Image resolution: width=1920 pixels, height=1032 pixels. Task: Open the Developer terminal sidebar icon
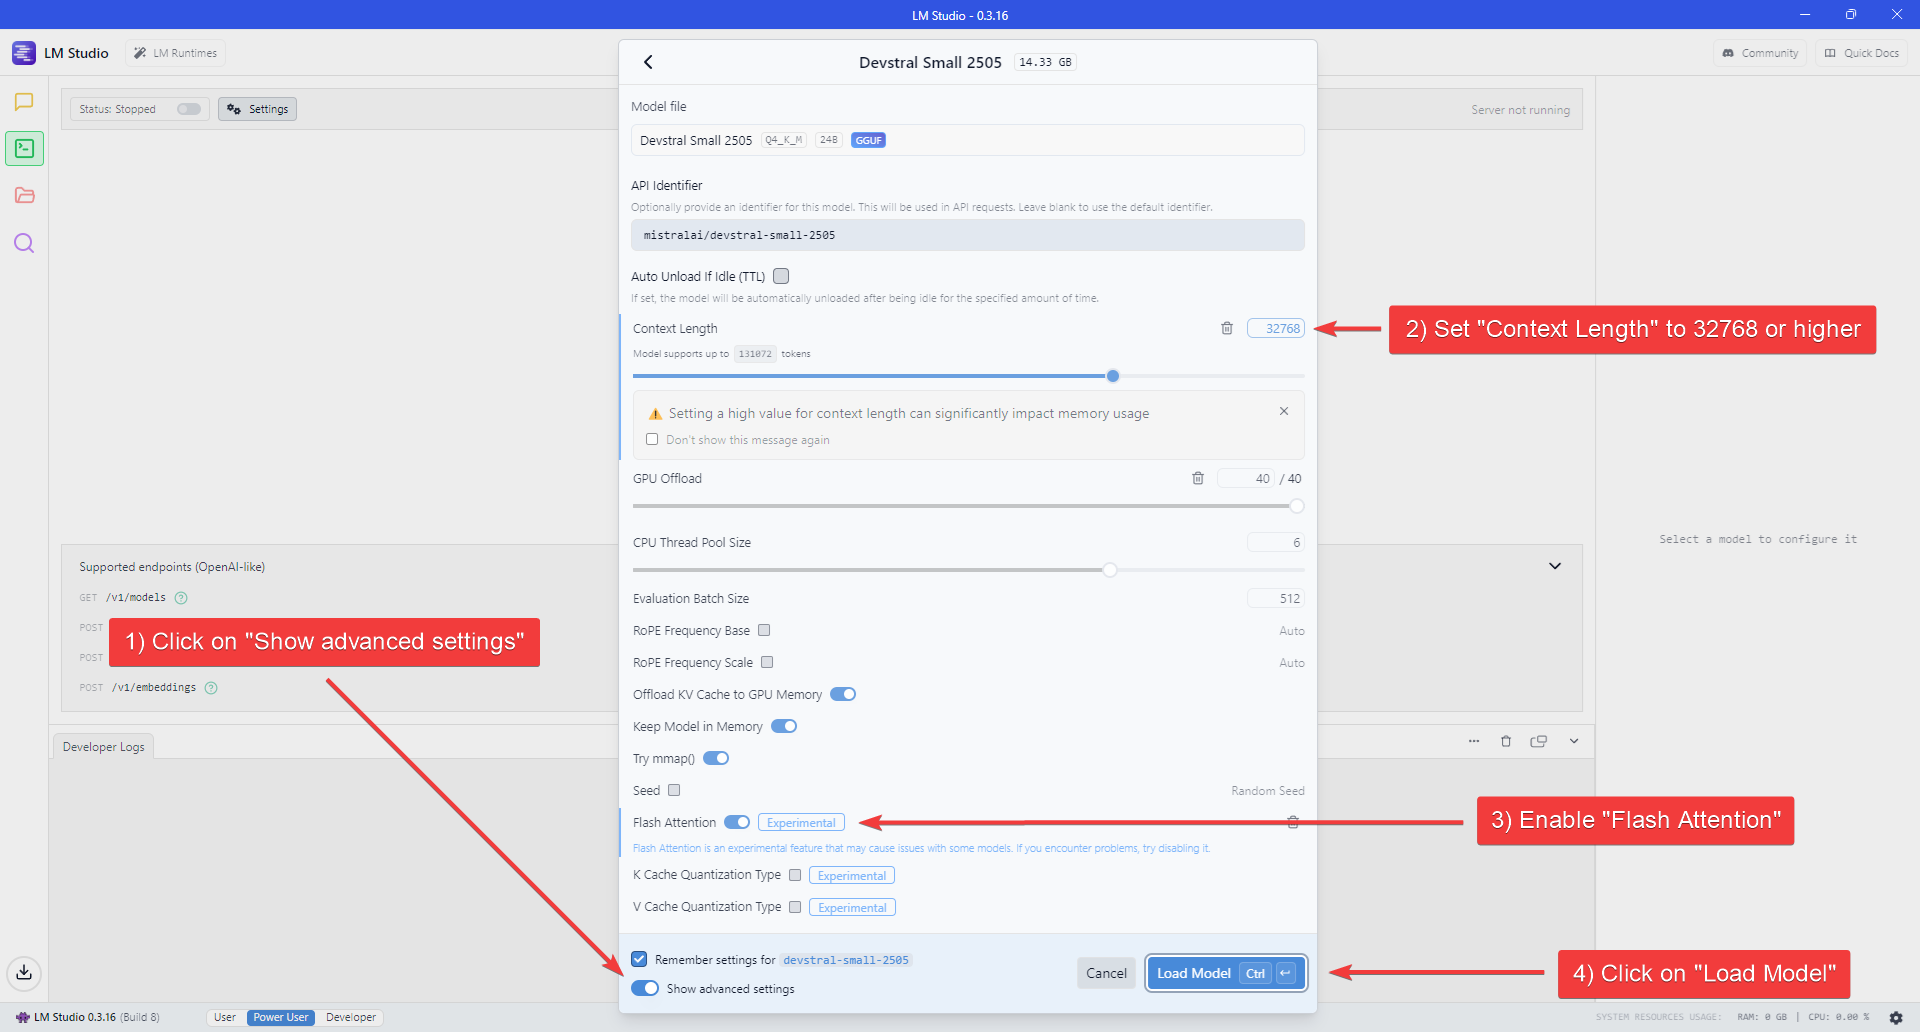(x=24, y=149)
